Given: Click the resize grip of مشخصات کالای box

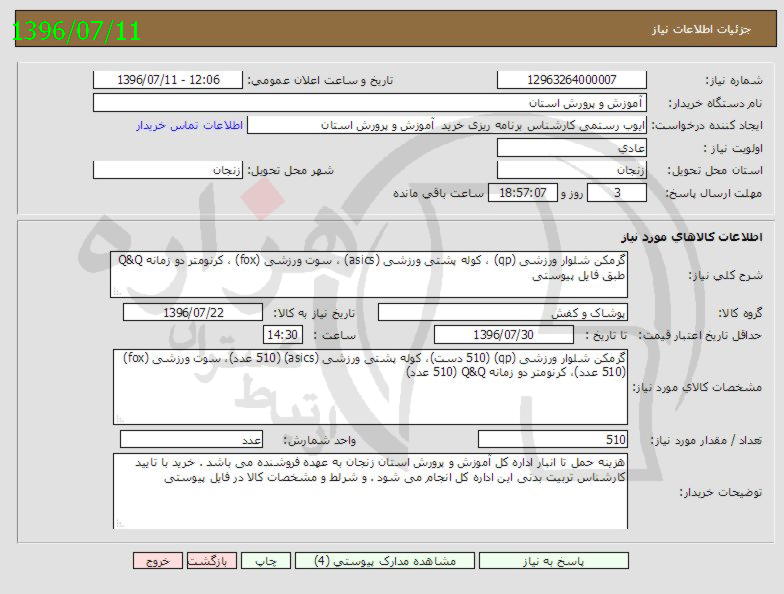Looking at the screenshot, I should click(x=120, y=419).
